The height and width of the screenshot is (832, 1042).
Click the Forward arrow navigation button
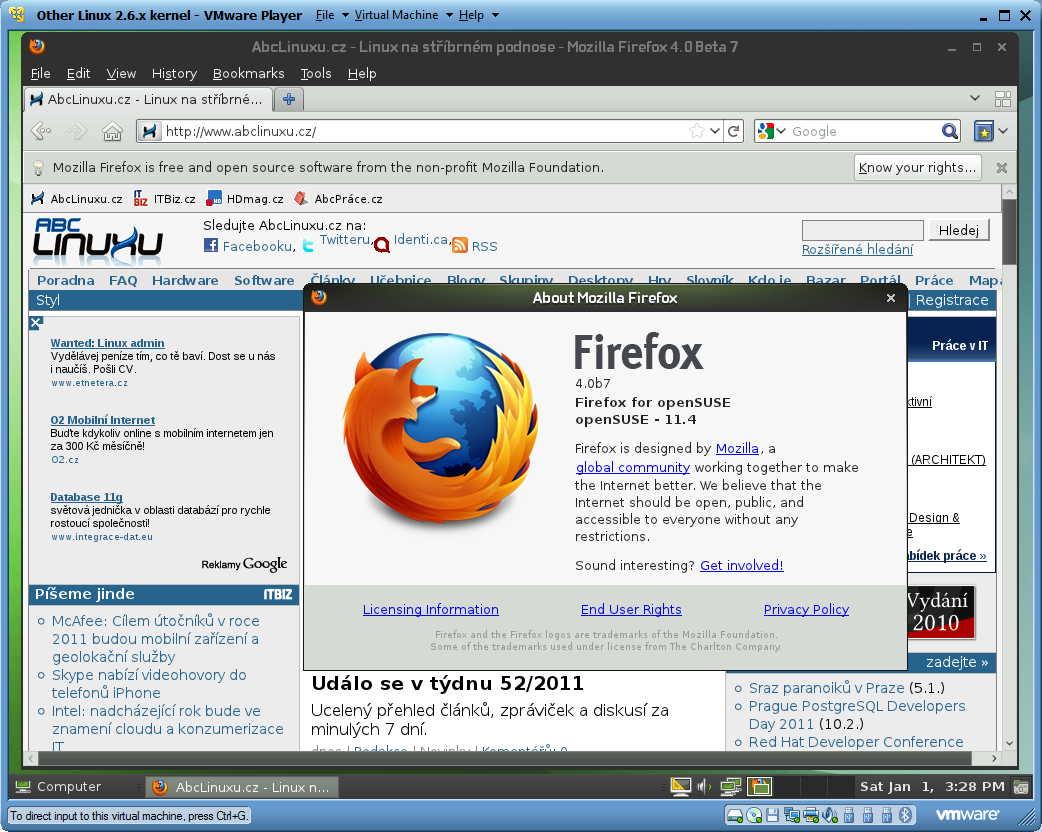[77, 131]
